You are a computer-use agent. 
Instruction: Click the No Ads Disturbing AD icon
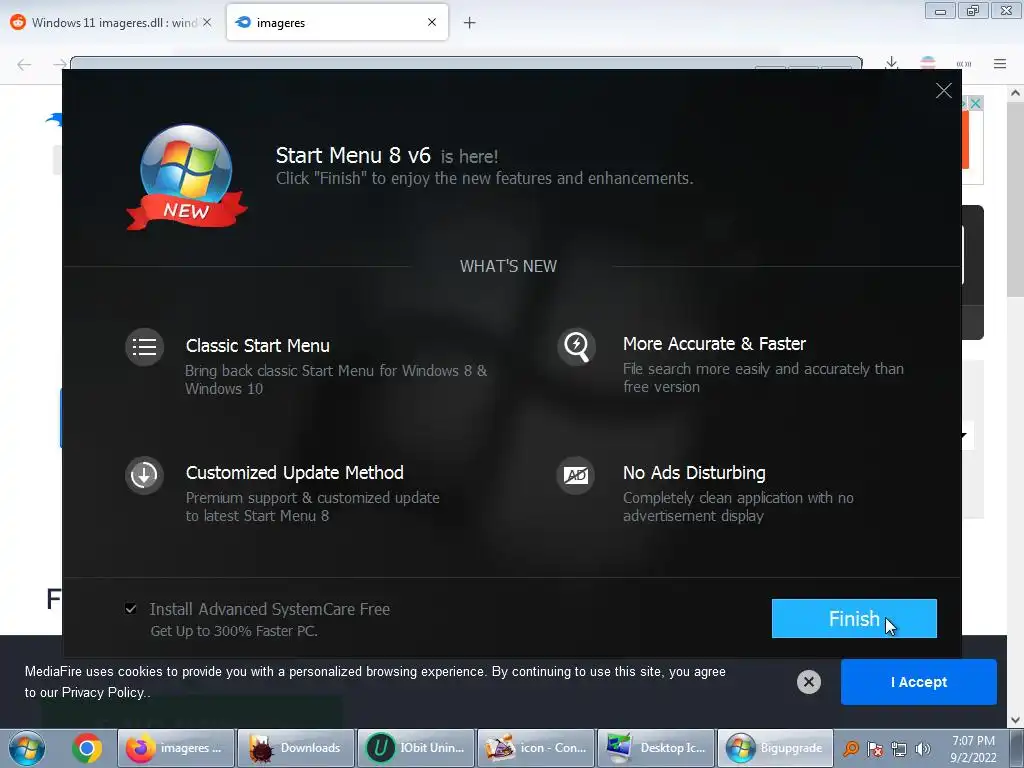(x=576, y=475)
